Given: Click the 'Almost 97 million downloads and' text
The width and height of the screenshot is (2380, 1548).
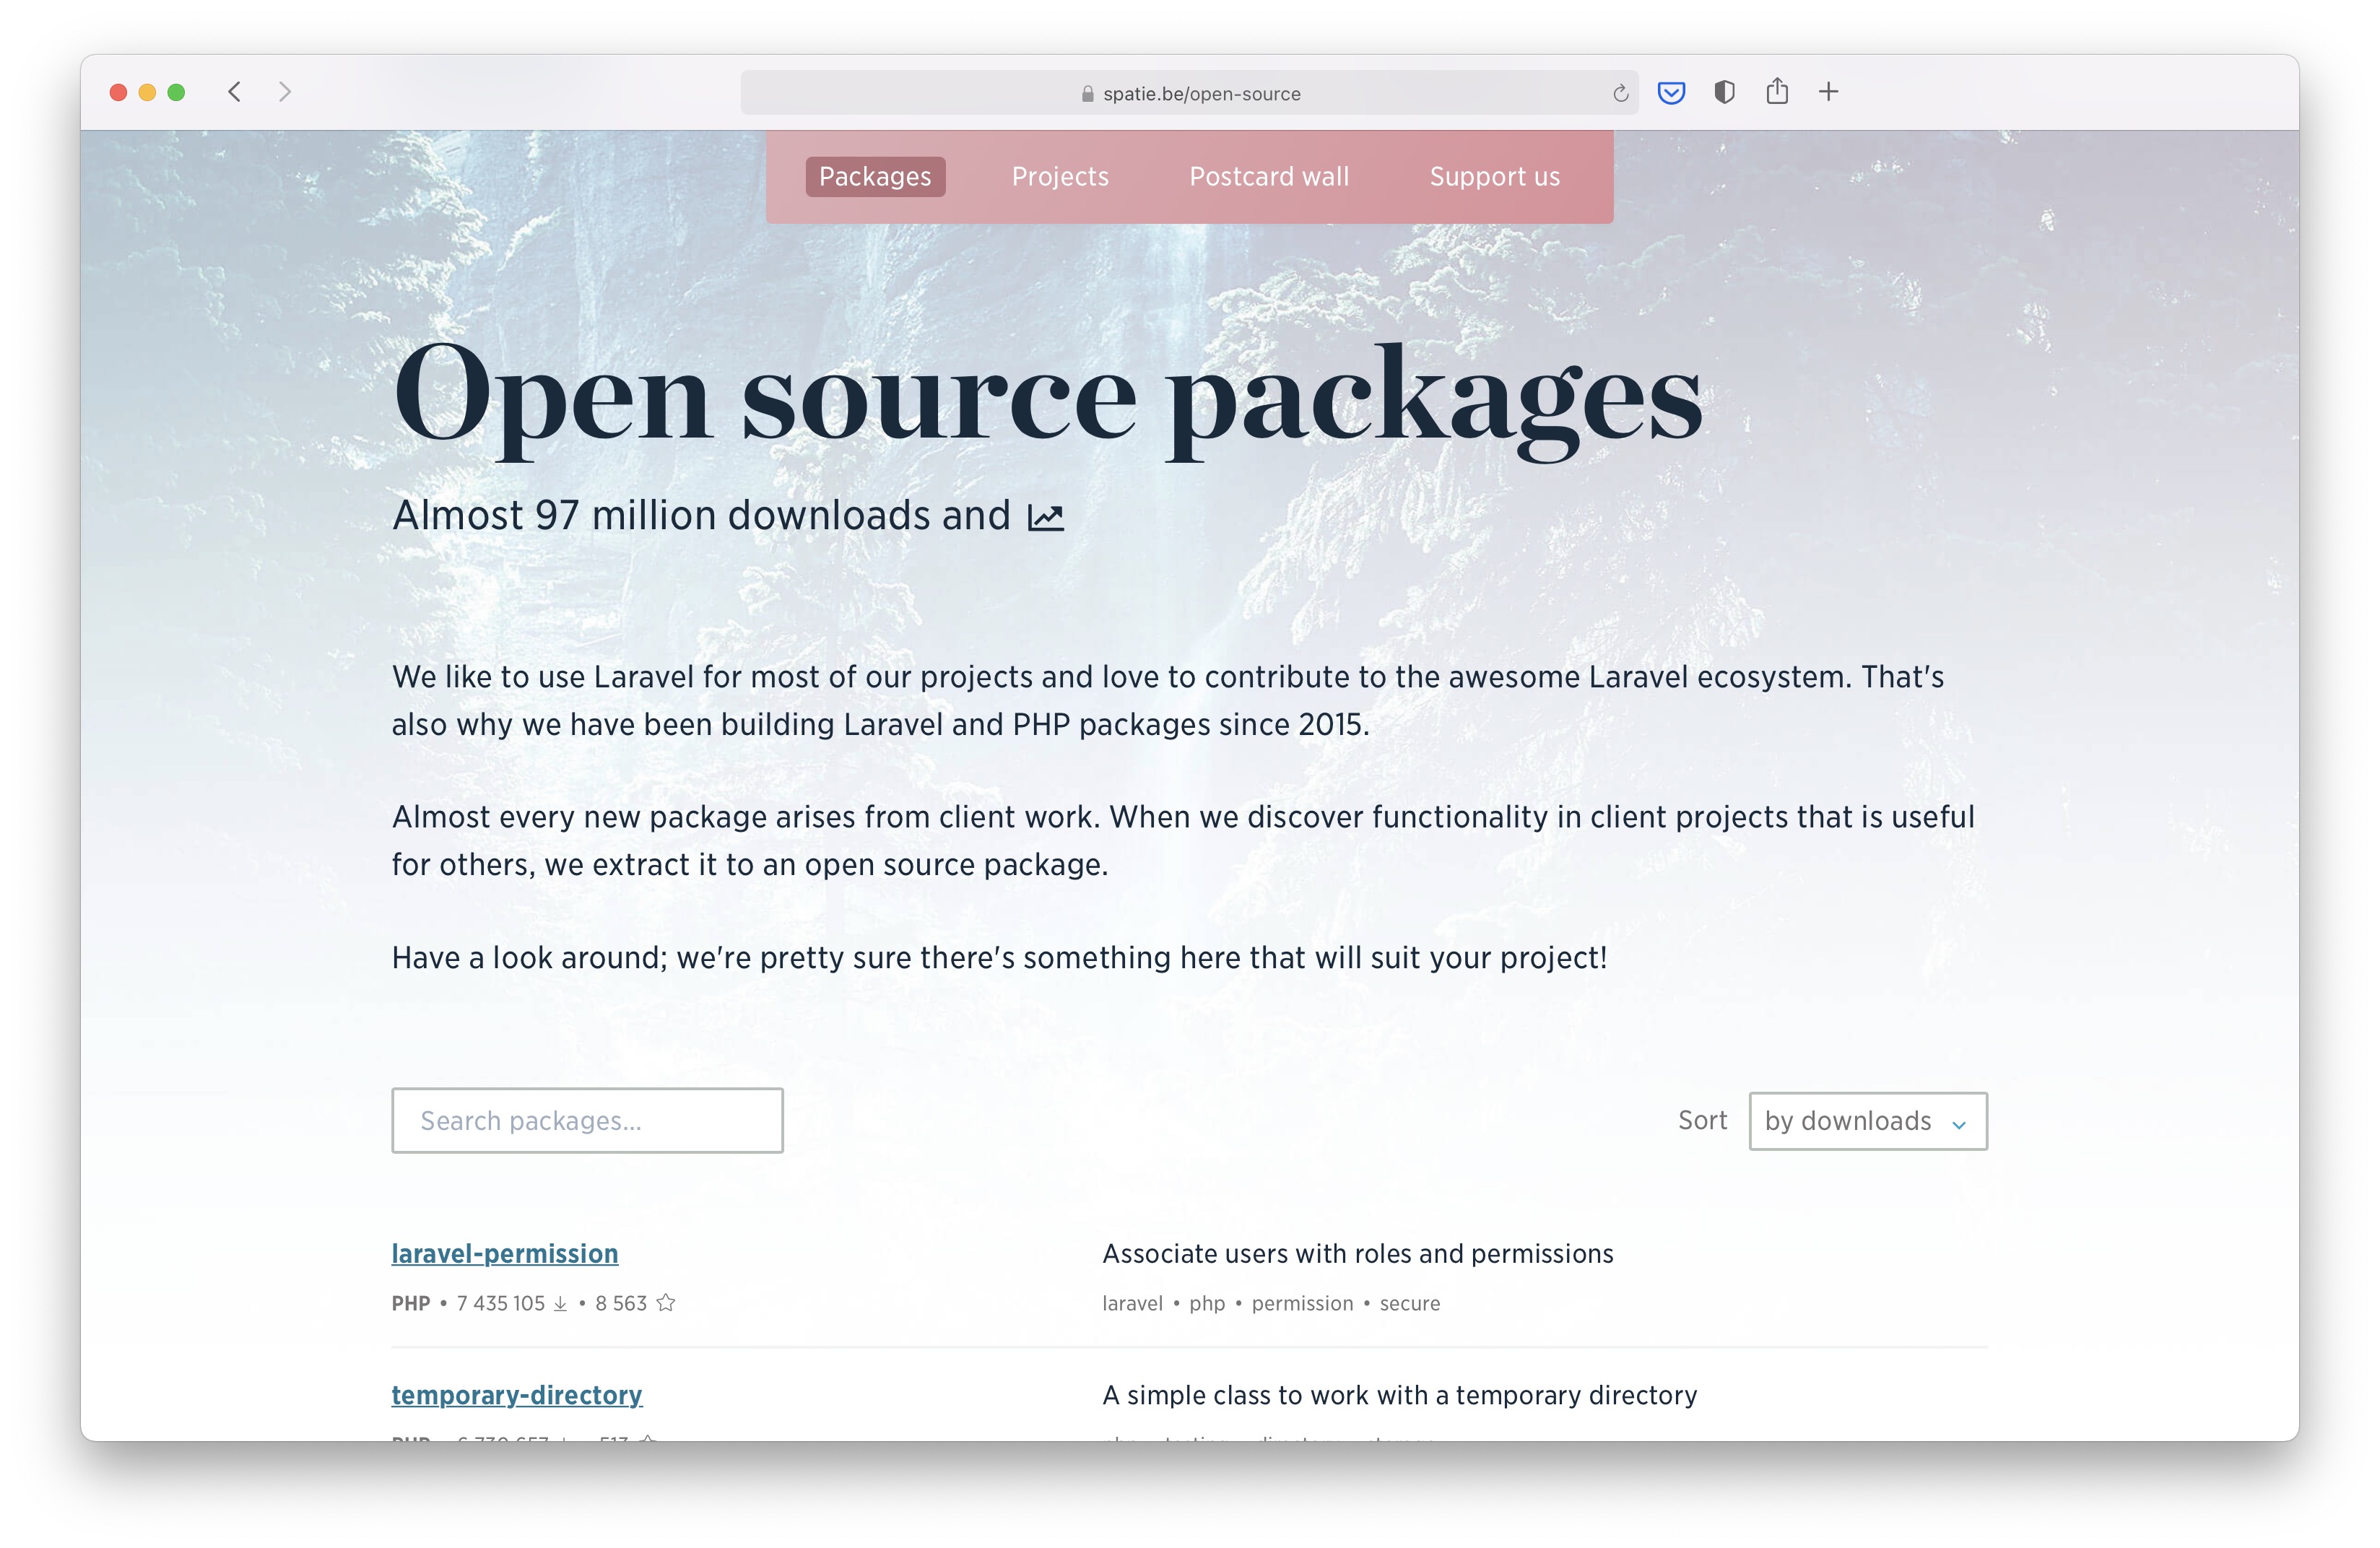Looking at the screenshot, I should pos(701,516).
